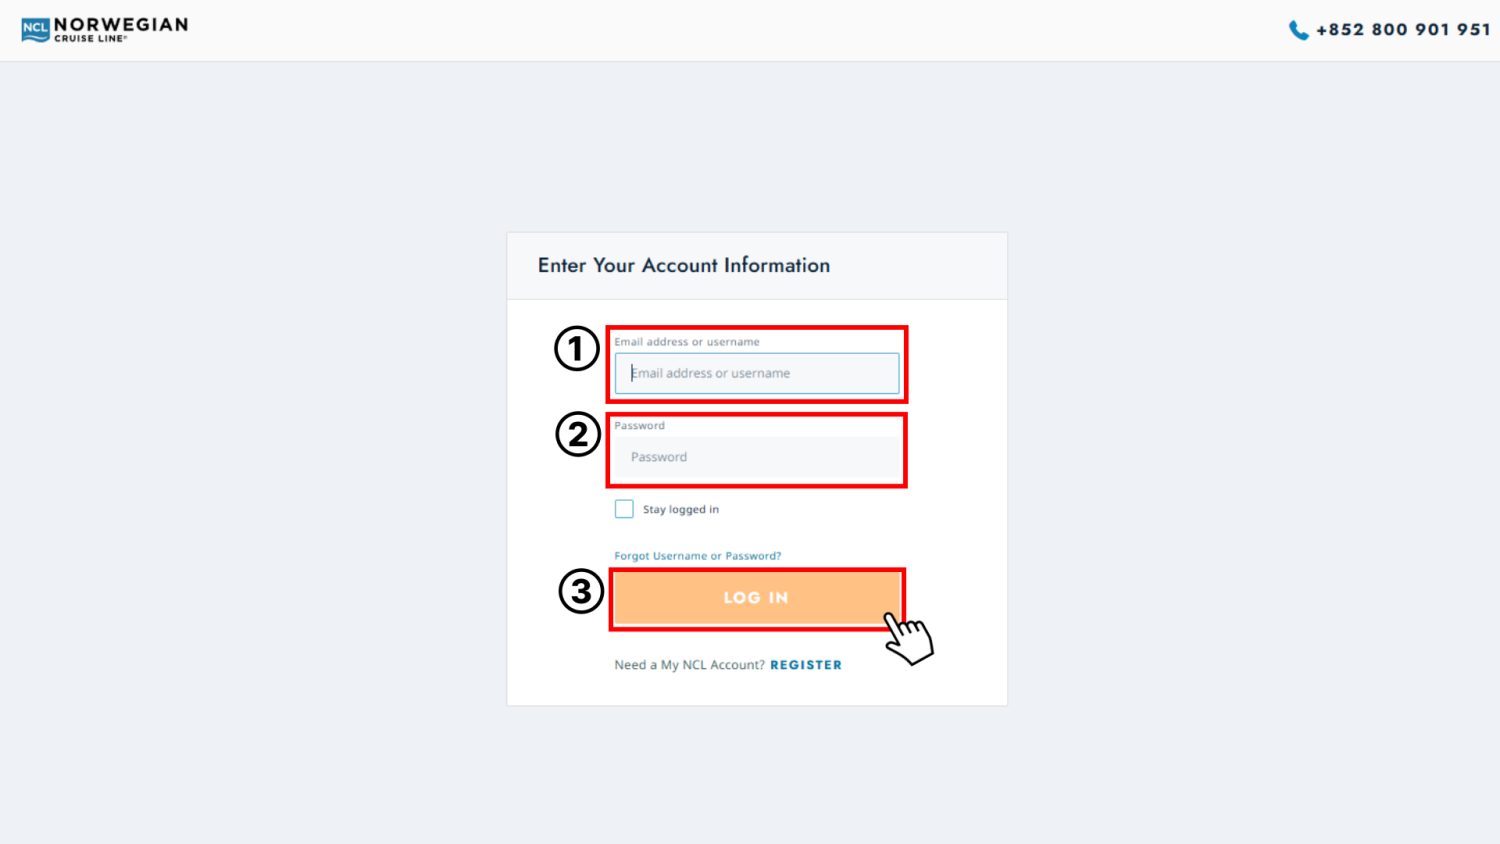The image size is (1500, 844).
Task: Open the REGISTER link
Action: coord(806,665)
